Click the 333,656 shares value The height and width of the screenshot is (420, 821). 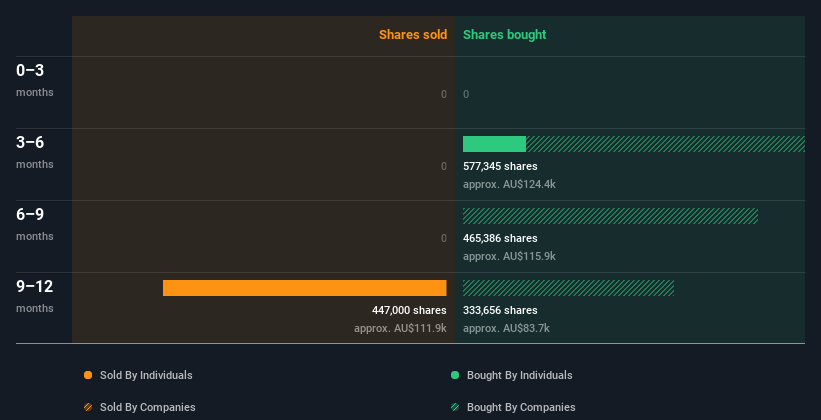pyautogui.click(x=500, y=310)
